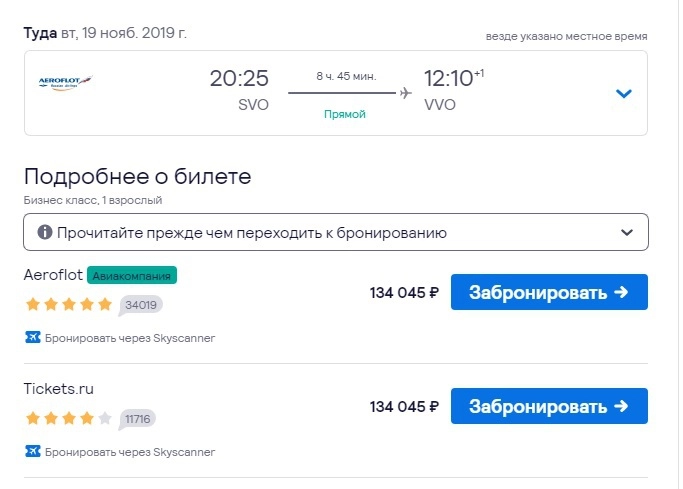Open Tickets.ru 11716 reviews count bubble
Image resolution: width=683 pixels, height=489 pixels.
pos(139,419)
